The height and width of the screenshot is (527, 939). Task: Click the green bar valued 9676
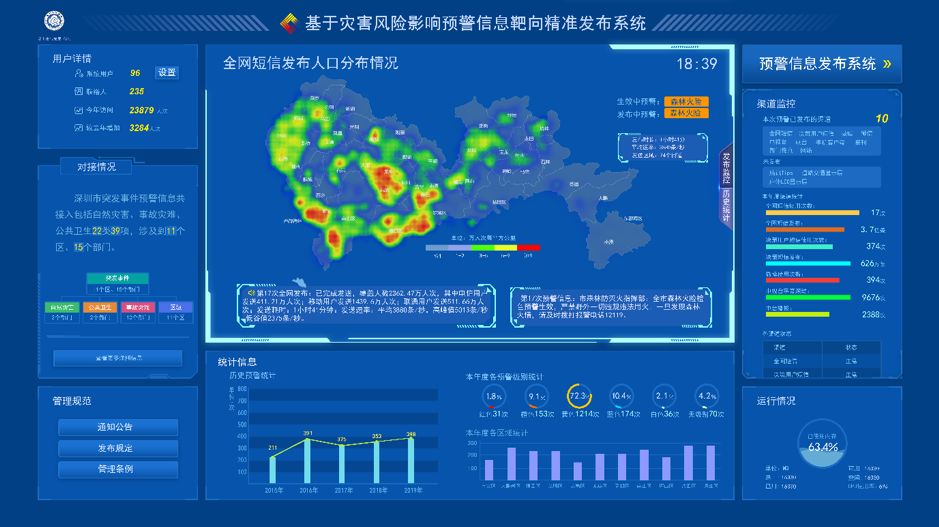click(x=808, y=297)
